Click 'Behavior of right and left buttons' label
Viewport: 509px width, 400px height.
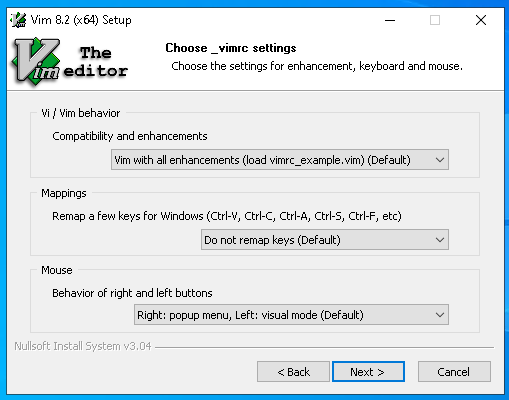coord(132,293)
